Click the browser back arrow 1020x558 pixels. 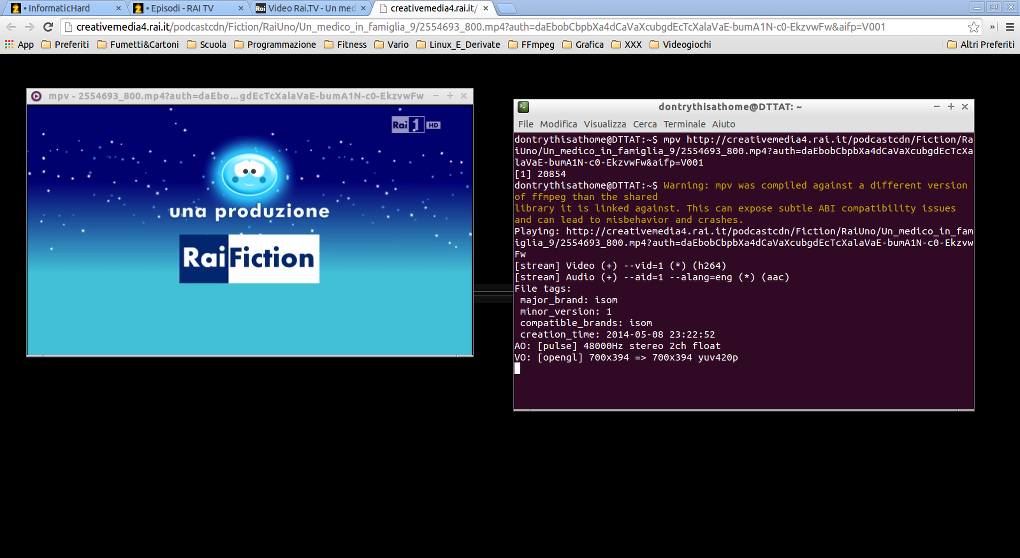point(11,27)
